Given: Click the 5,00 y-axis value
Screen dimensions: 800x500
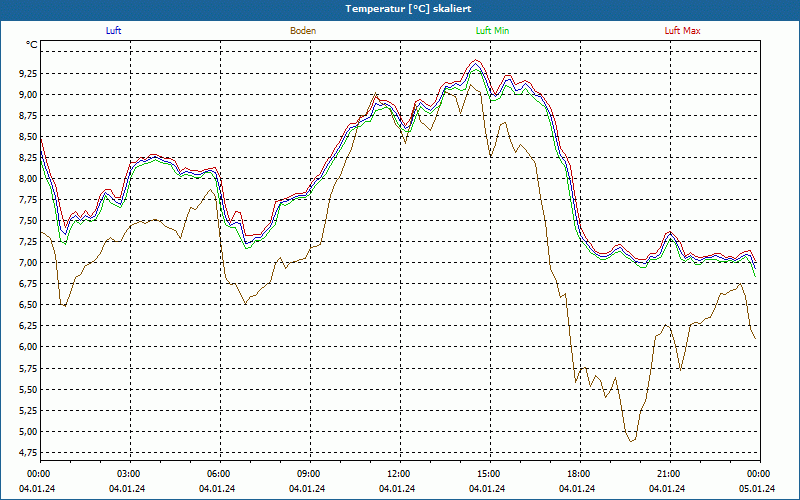Looking at the screenshot, I should [28, 432].
